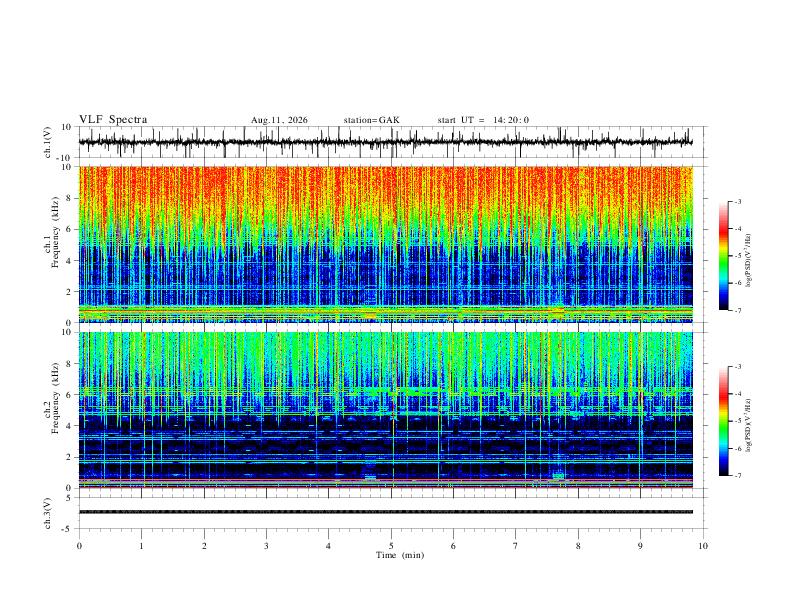Click the ch.1(V) waveform trace
The image size is (792, 612).
386,142
